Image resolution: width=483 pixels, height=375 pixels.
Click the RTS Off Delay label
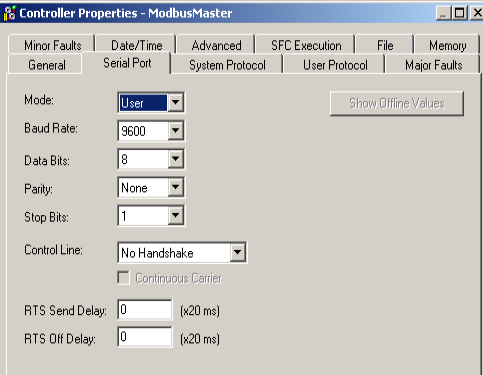click(x=60, y=339)
